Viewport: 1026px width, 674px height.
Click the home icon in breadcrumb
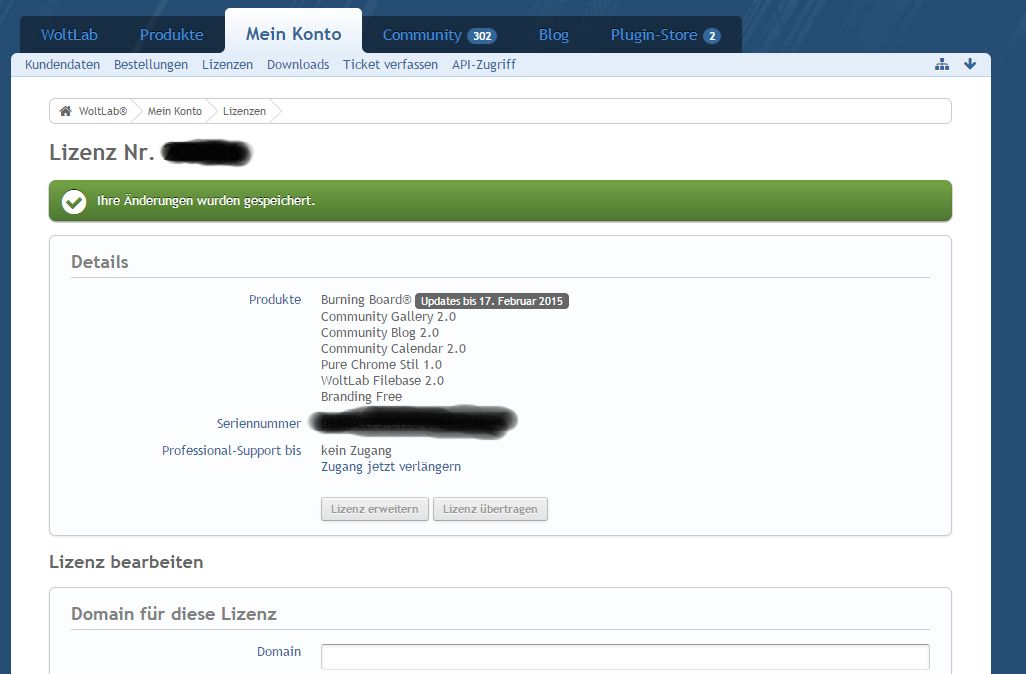point(66,111)
